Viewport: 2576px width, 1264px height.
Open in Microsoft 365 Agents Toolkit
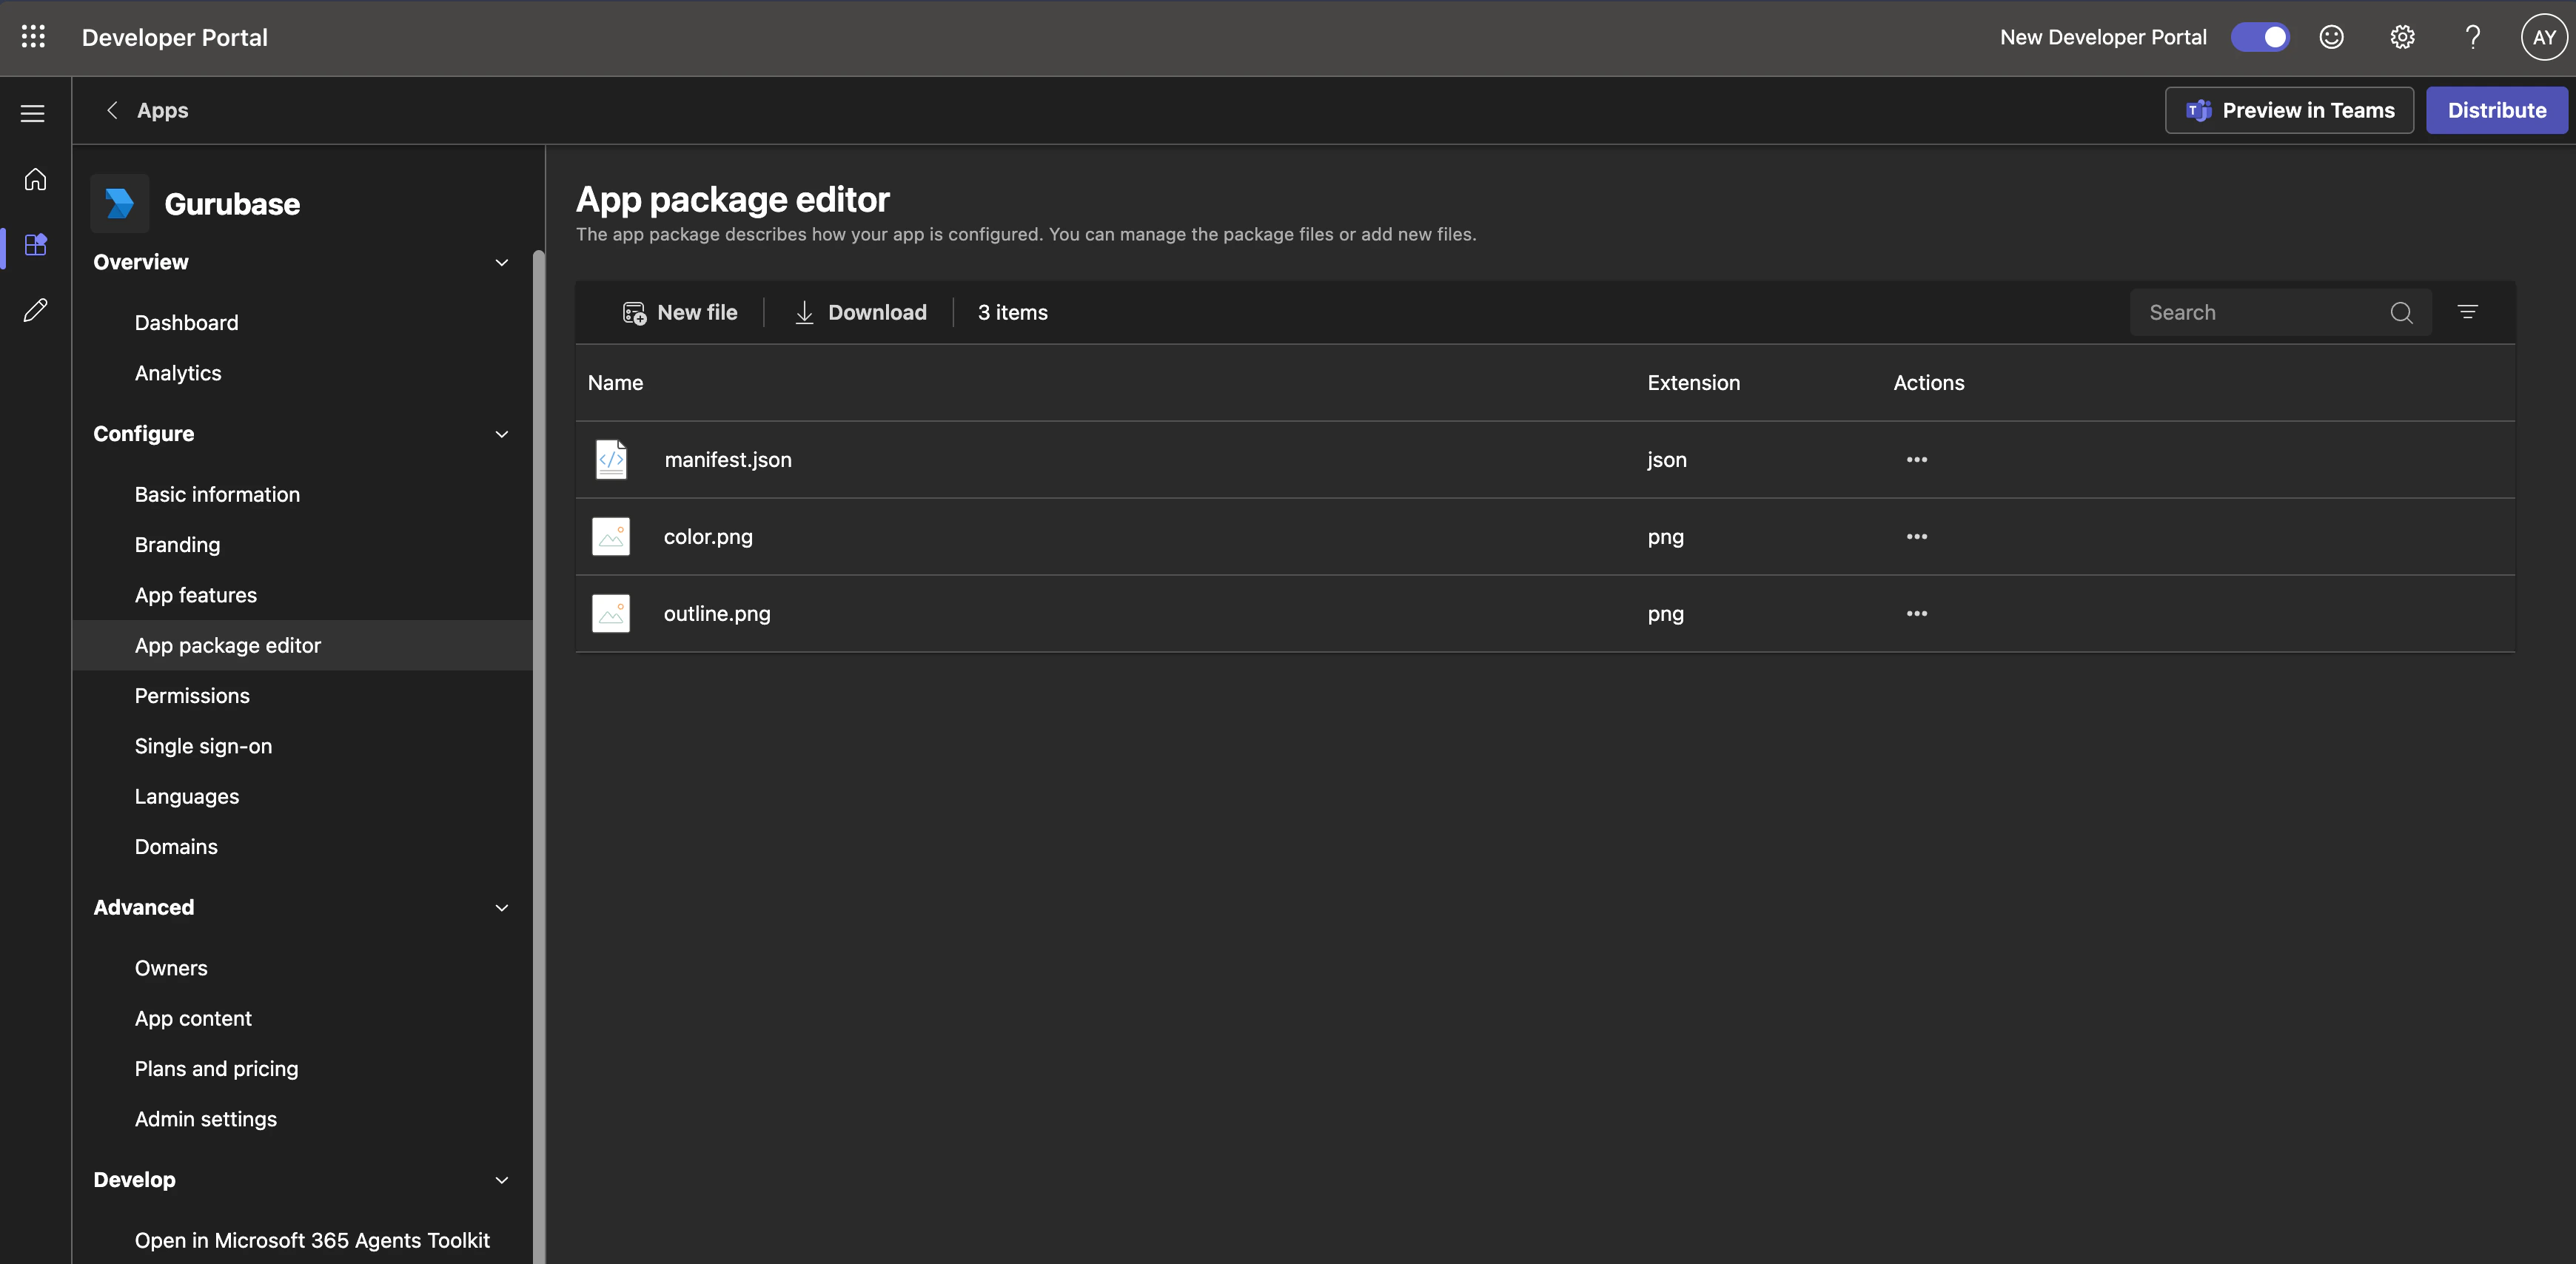click(302, 1241)
